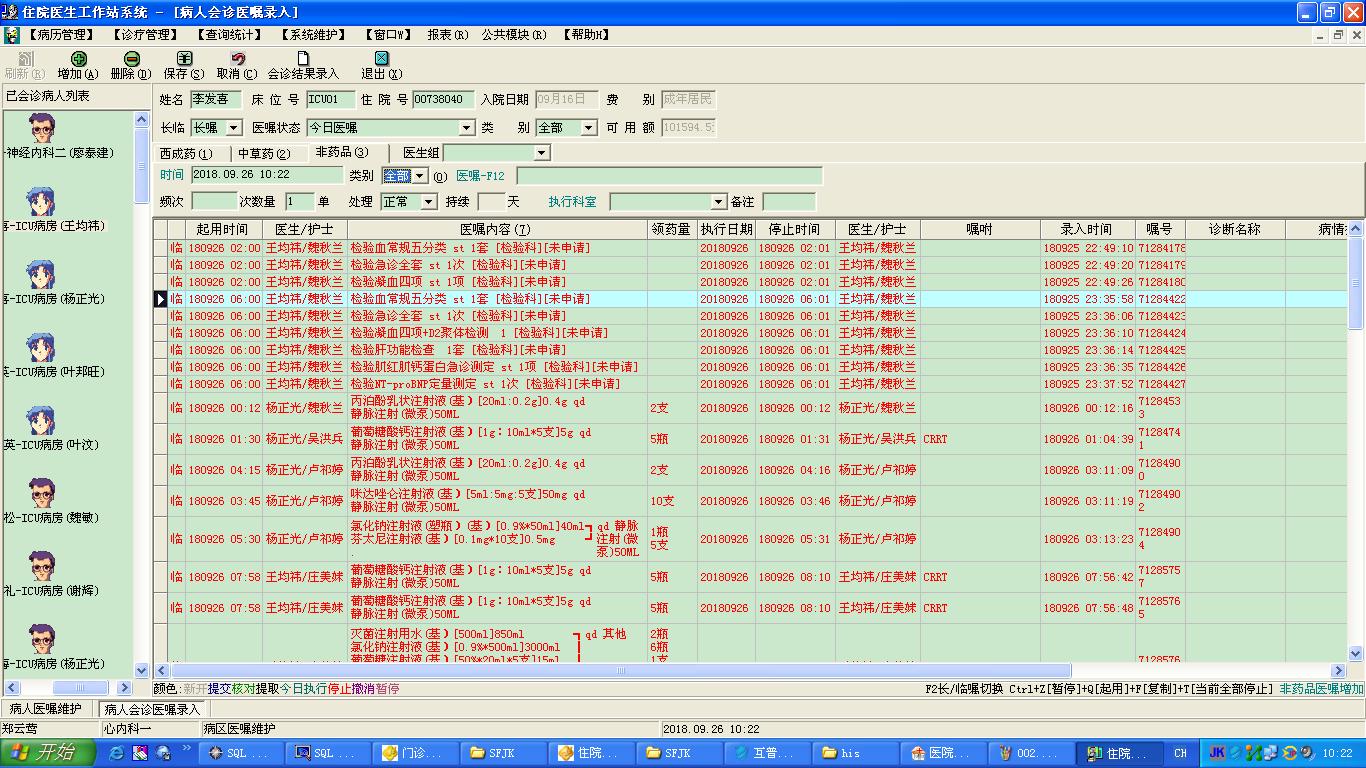This screenshot has width=1366, height=768.
Task: Switch to the 非药品(3) tab
Action: 342,153
